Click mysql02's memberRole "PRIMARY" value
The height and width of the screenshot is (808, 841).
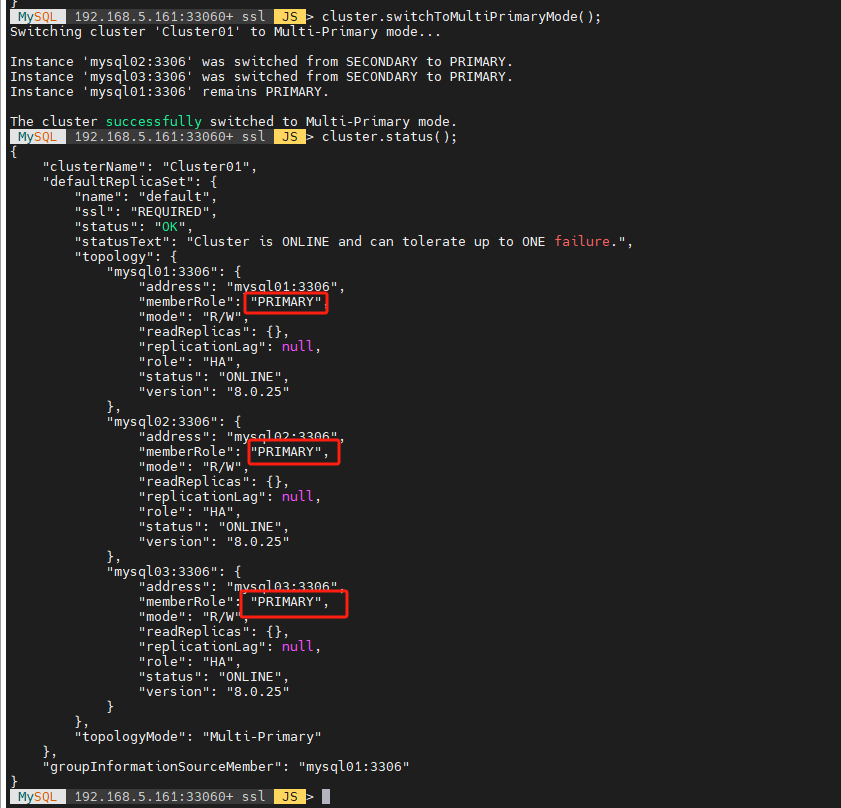286,452
